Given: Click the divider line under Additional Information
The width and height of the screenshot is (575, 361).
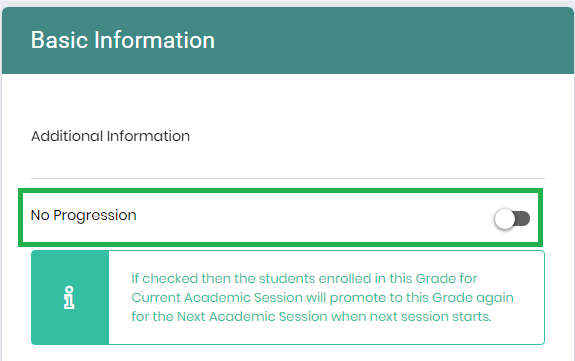Looking at the screenshot, I should (288, 179).
